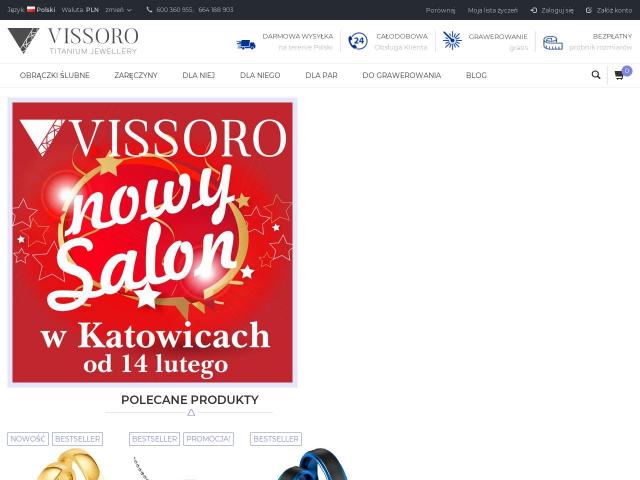Viewport: 640px width, 480px height.
Task: Click the cart item count badge
Action: click(x=627, y=71)
